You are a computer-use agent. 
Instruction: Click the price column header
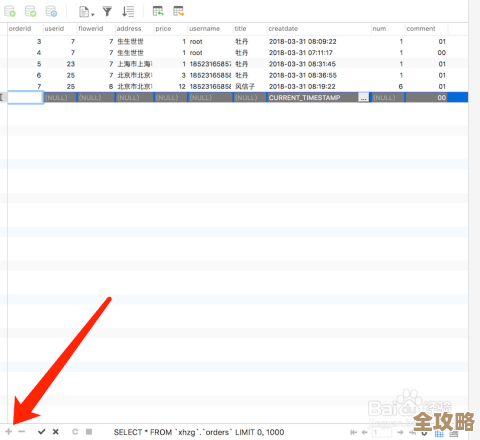click(x=163, y=29)
